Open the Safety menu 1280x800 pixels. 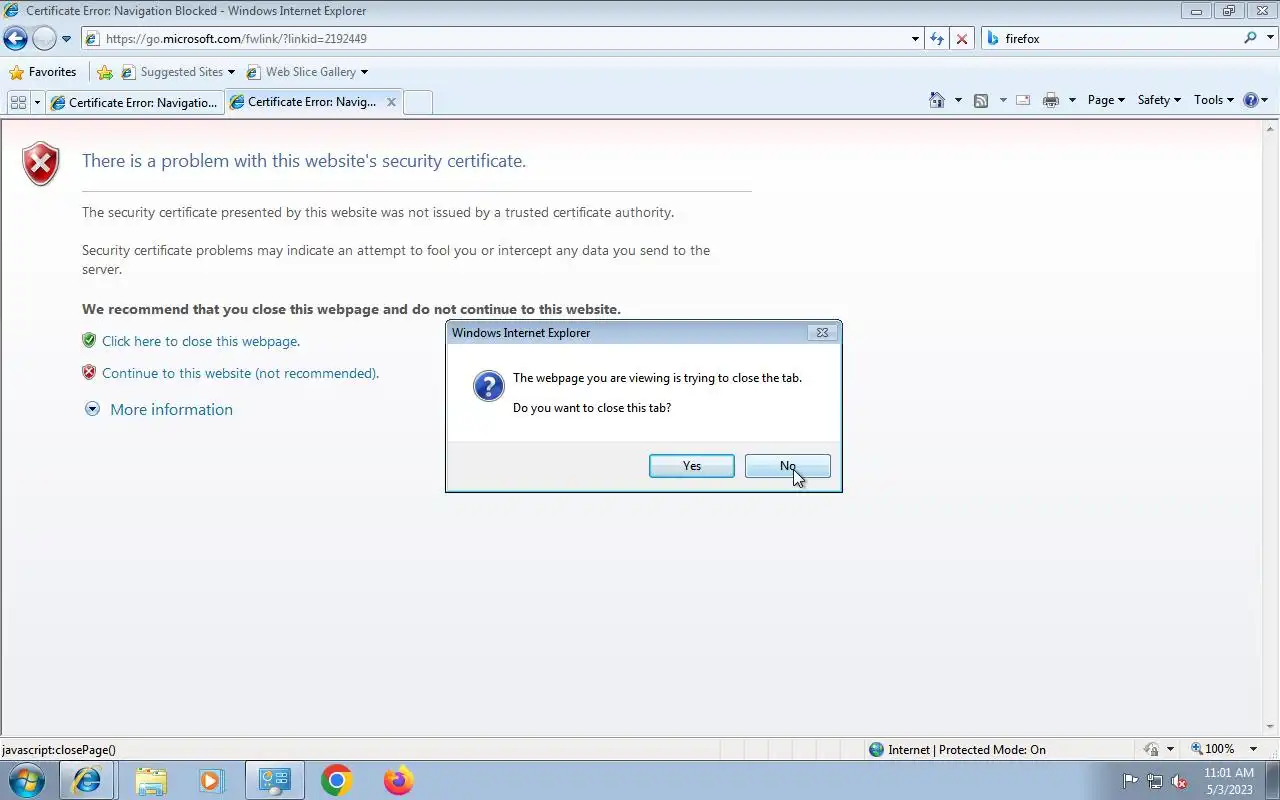[1159, 100]
